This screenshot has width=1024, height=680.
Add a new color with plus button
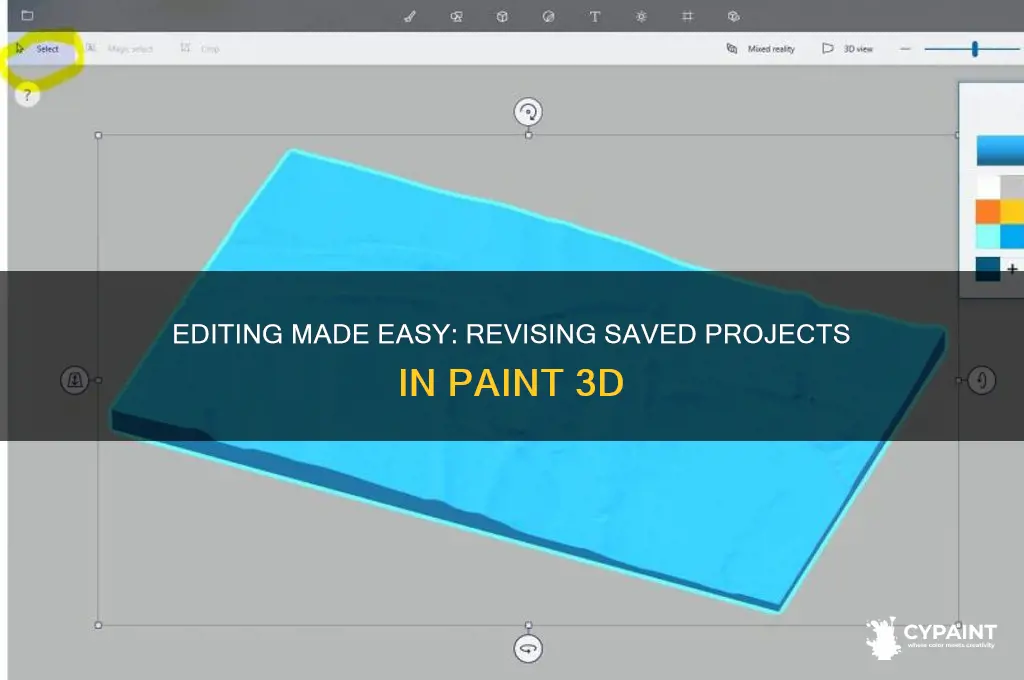tap(1012, 268)
